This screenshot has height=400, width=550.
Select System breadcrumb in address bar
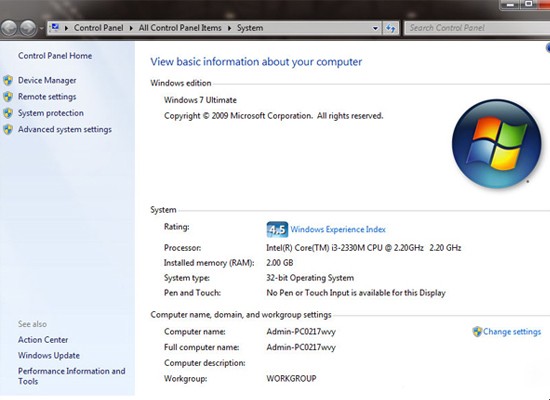[x=250, y=28]
